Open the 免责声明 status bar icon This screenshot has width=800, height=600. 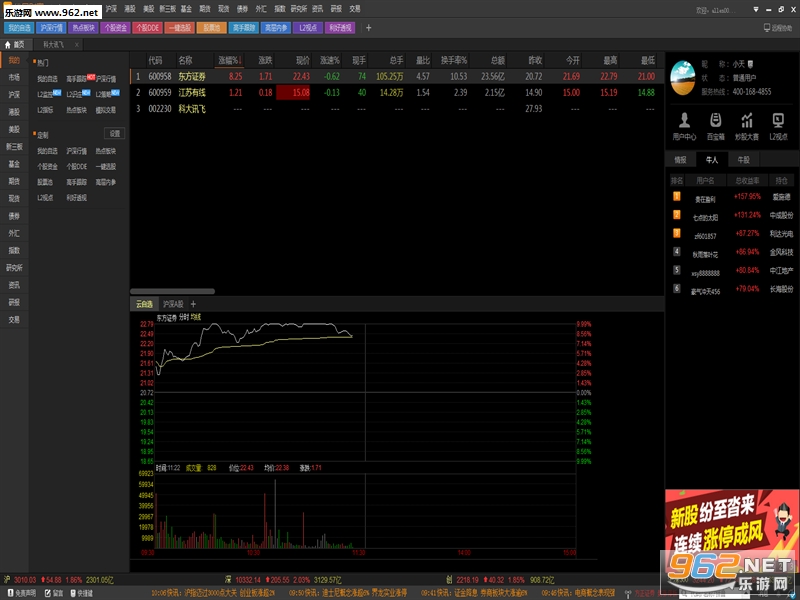[x=10, y=593]
